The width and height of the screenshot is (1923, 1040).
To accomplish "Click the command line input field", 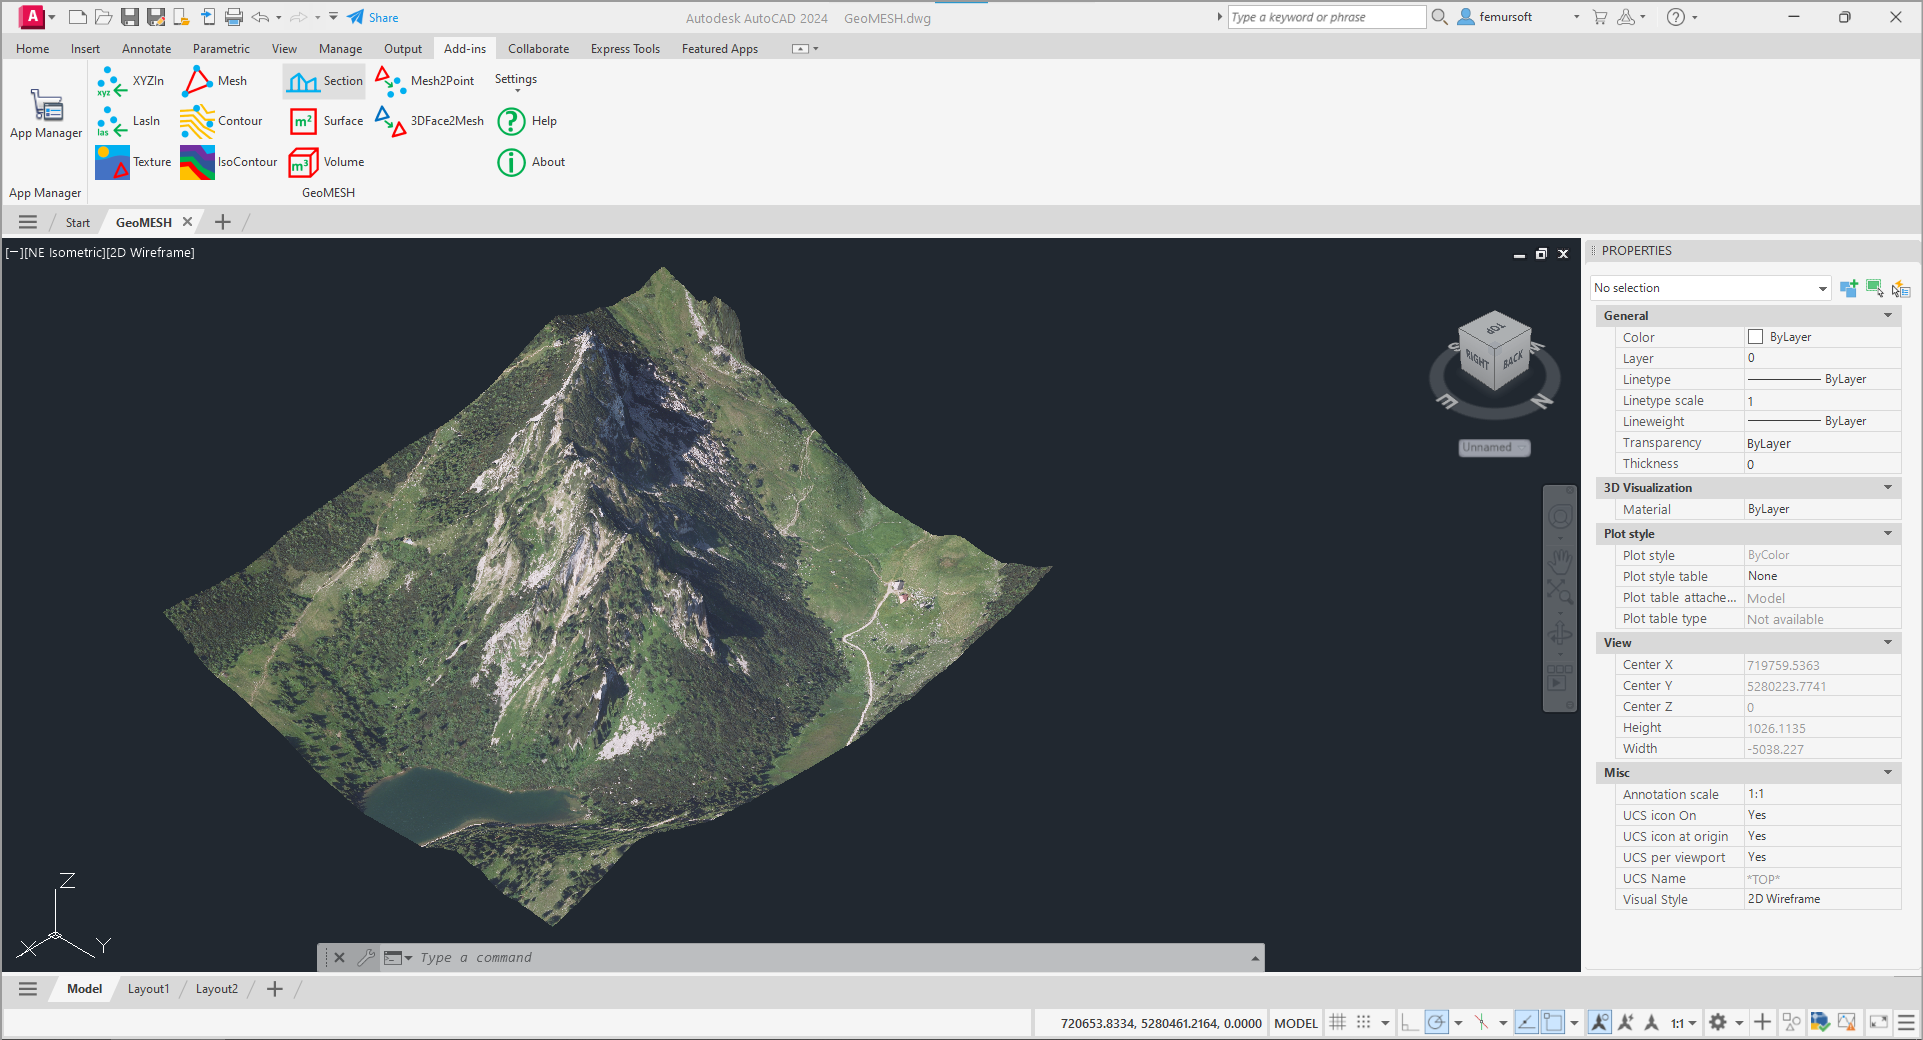I will 830,957.
